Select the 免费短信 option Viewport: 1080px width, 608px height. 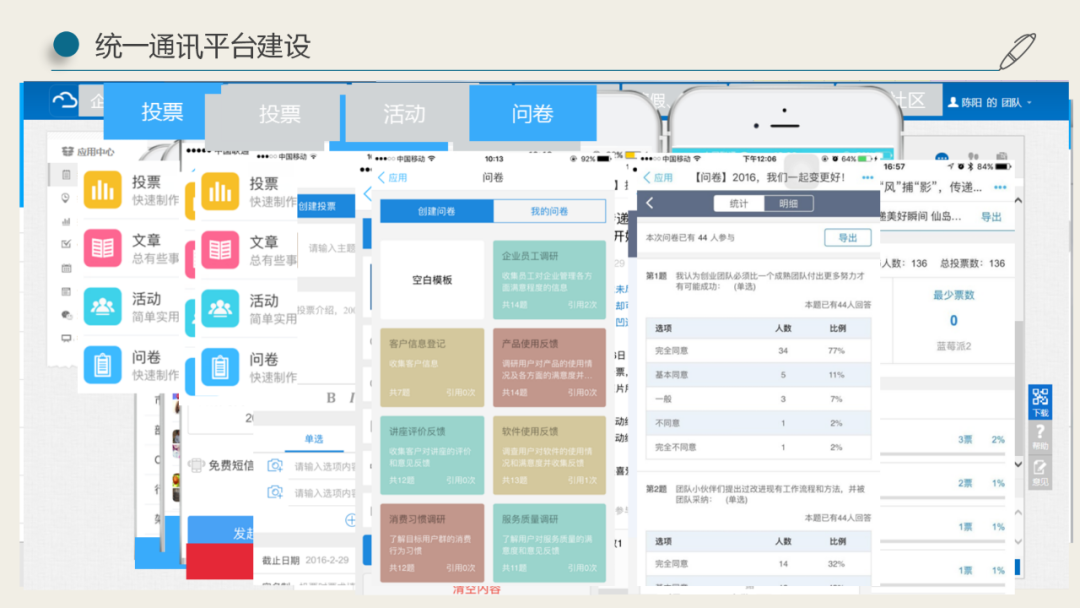[222, 465]
